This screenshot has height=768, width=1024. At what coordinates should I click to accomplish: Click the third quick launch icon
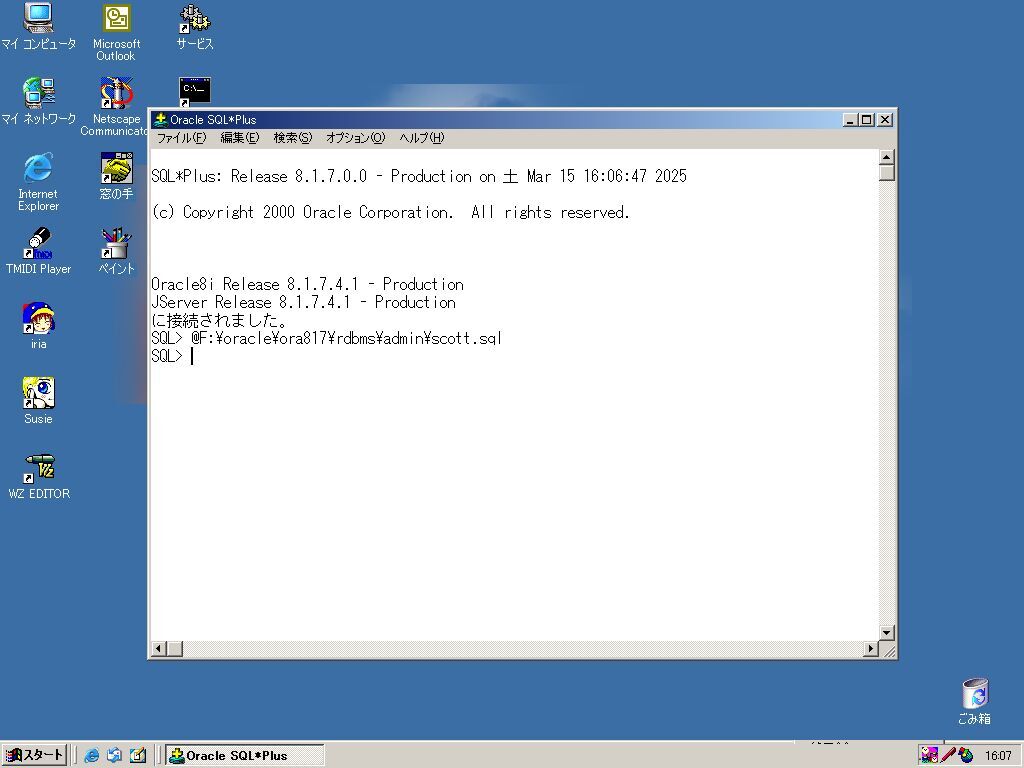coord(137,756)
